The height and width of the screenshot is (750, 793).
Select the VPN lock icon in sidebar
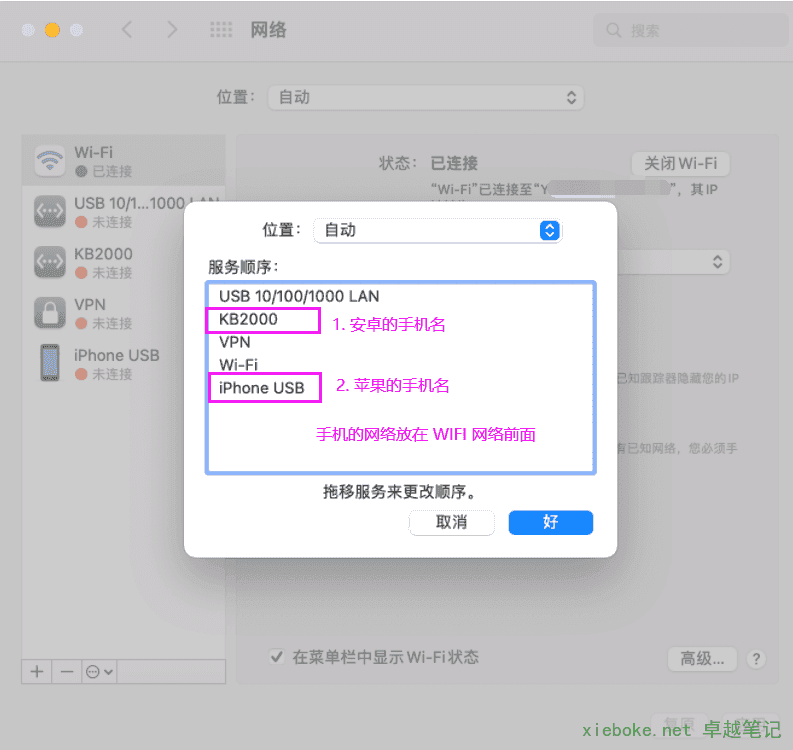click(x=49, y=312)
